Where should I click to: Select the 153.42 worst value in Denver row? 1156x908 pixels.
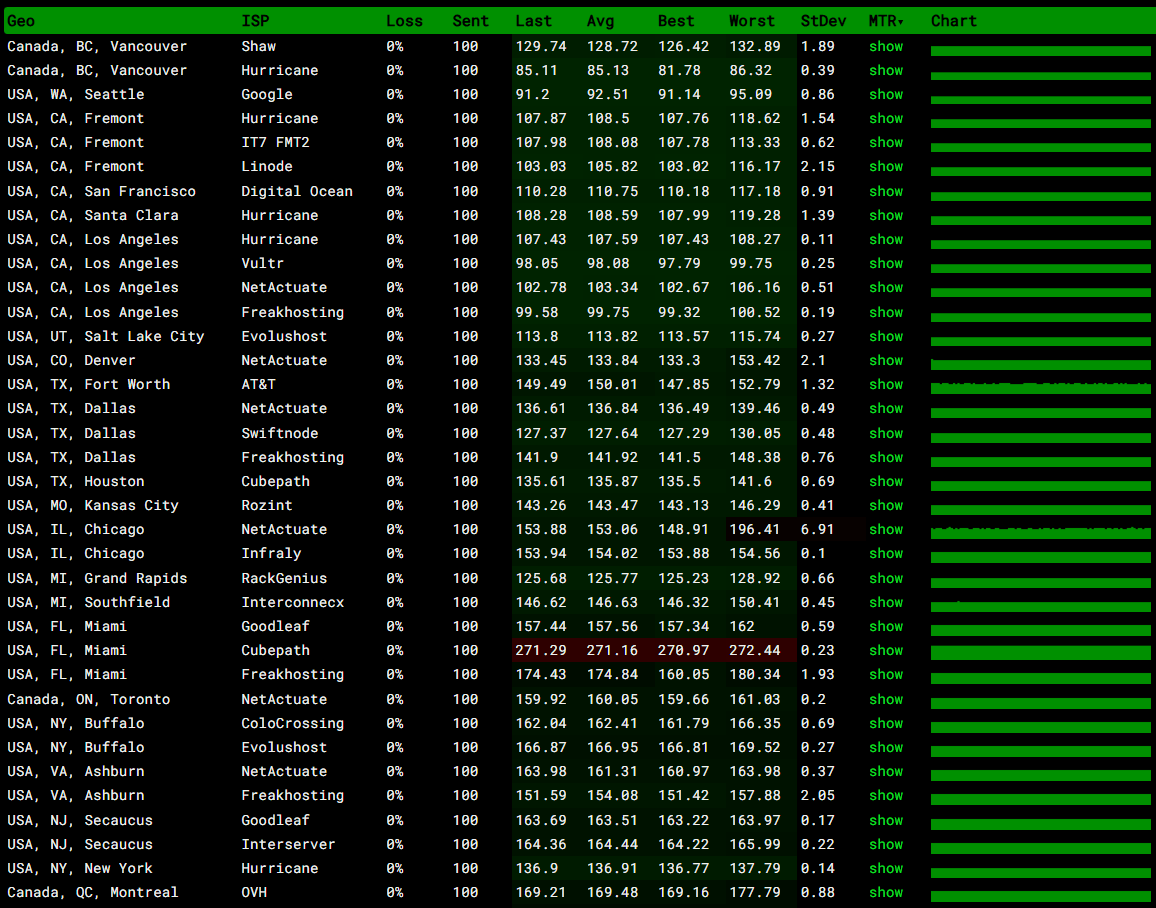(x=754, y=360)
